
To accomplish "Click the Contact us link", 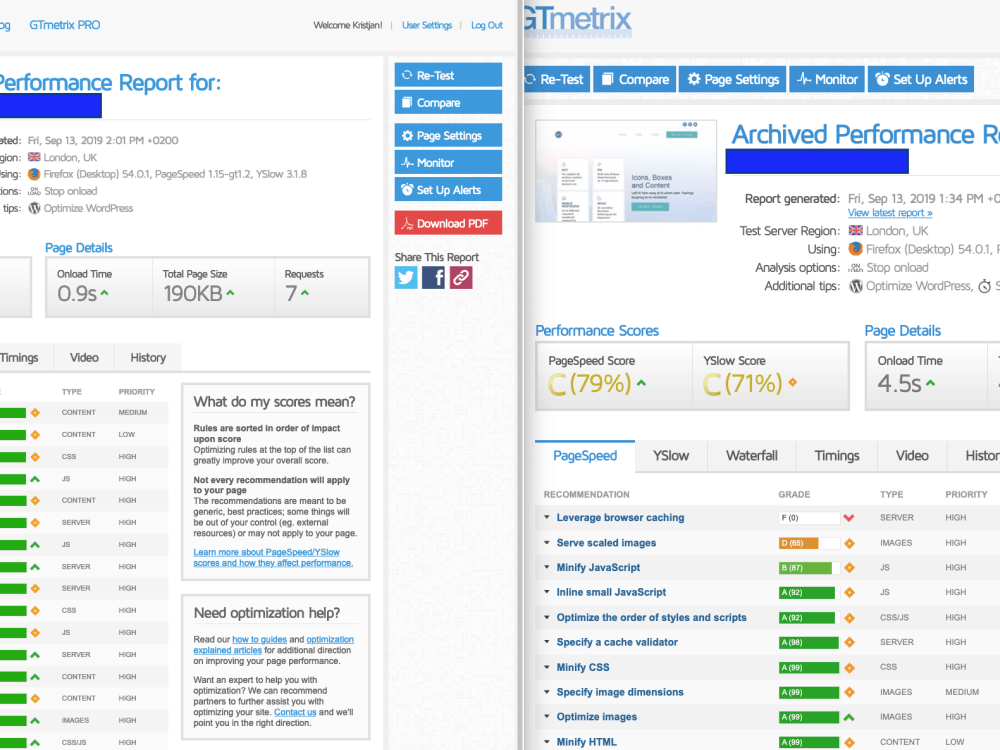I will pos(295,712).
